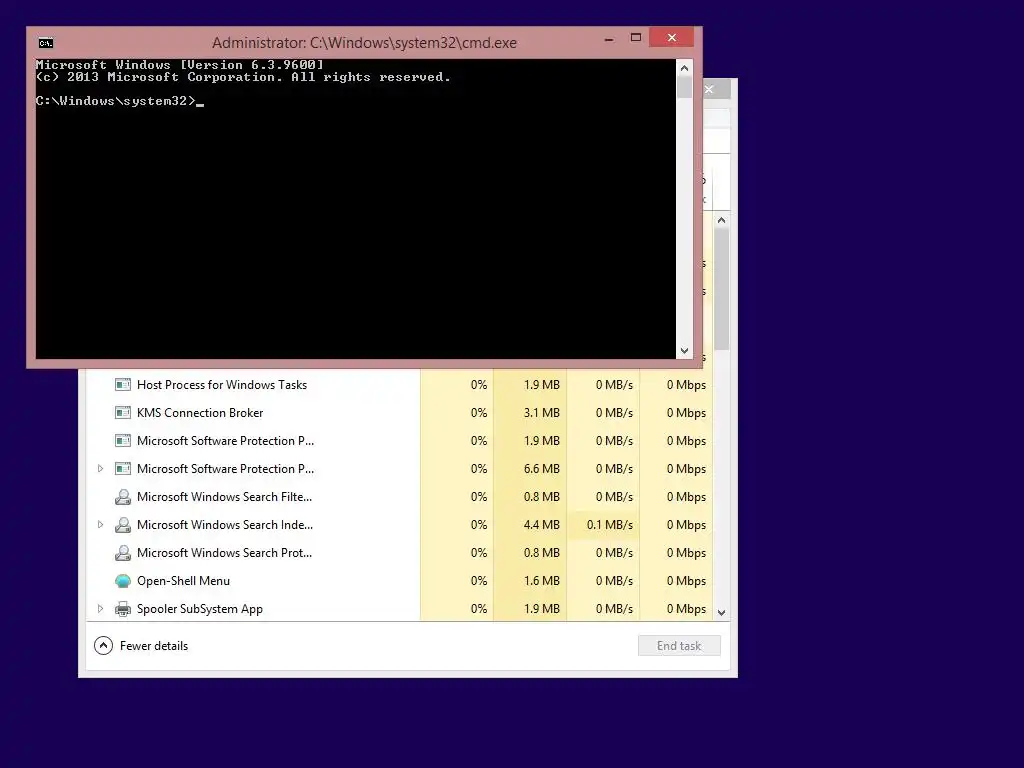Collapse with the Fewer details arrow icon
1024x768 pixels.
tap(103, 646)
